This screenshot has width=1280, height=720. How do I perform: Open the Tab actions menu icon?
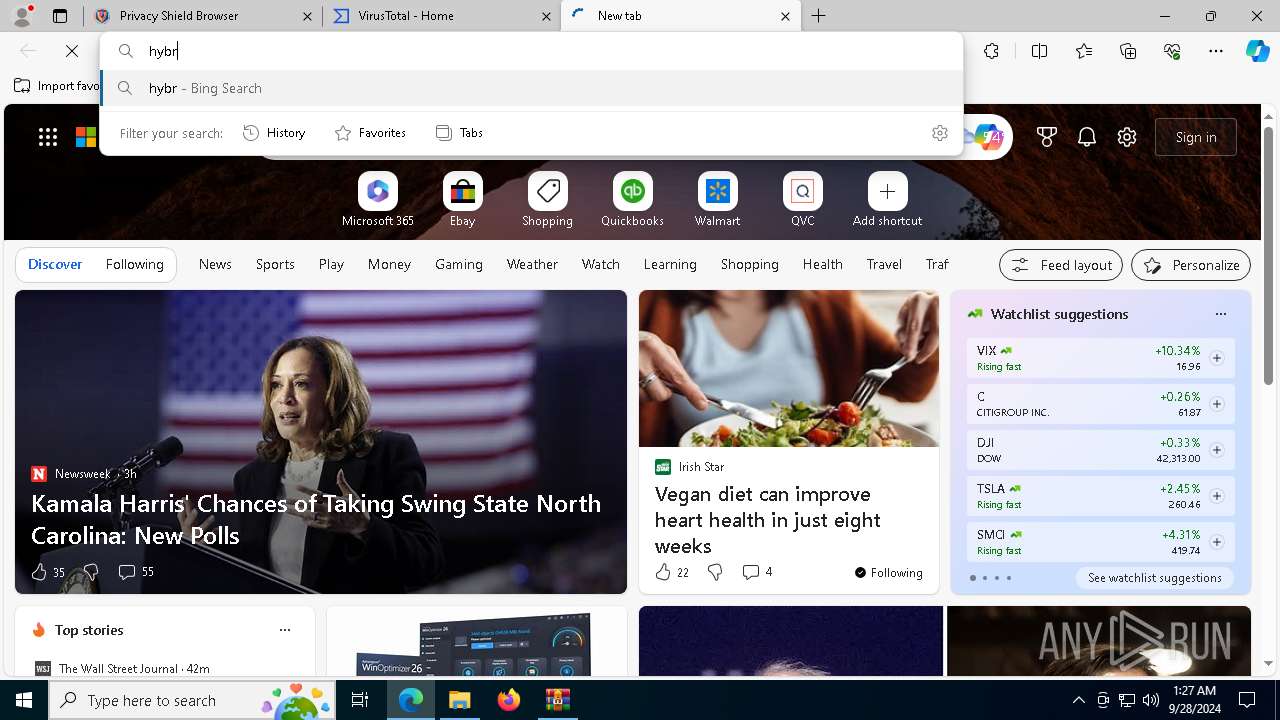click(x=60, y=16)
